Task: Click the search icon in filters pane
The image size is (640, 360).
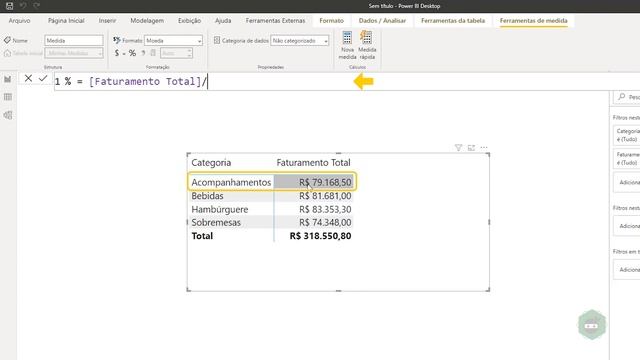Action: (x=622, y=97)
